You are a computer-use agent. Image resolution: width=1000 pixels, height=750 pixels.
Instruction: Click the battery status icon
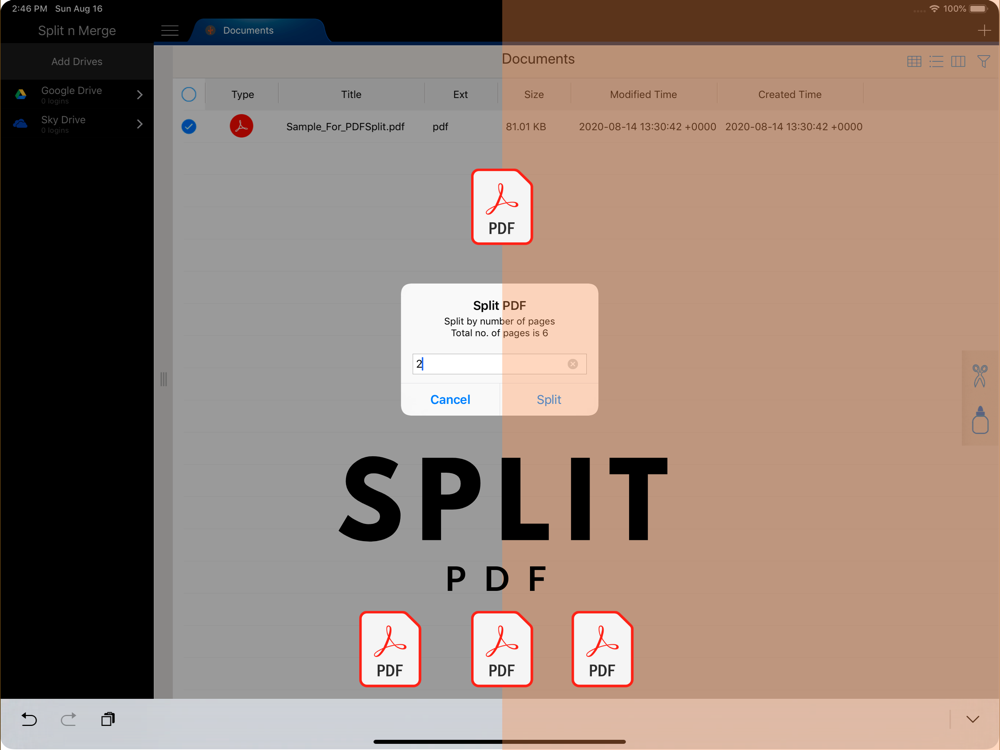tap(979, 8)
